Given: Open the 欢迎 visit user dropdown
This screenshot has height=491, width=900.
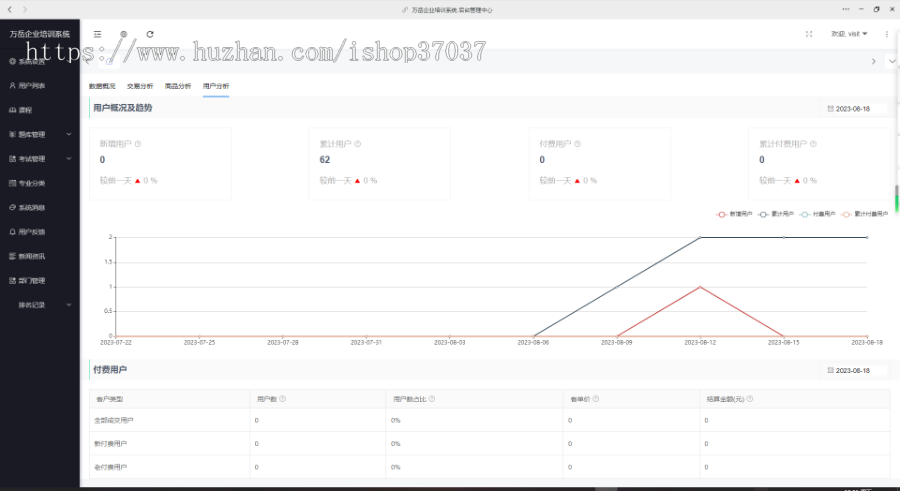Looking at the screenshot, I should 849,34.
